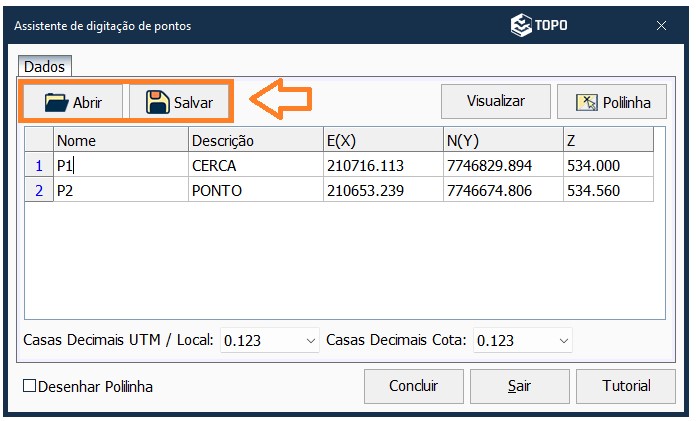Open Casas Decimais UTM / Local dropdown

coord(308,341)
